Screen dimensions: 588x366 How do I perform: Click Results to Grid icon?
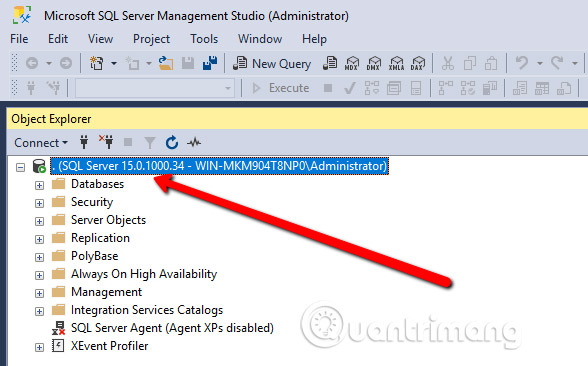(x=542, y=88)
